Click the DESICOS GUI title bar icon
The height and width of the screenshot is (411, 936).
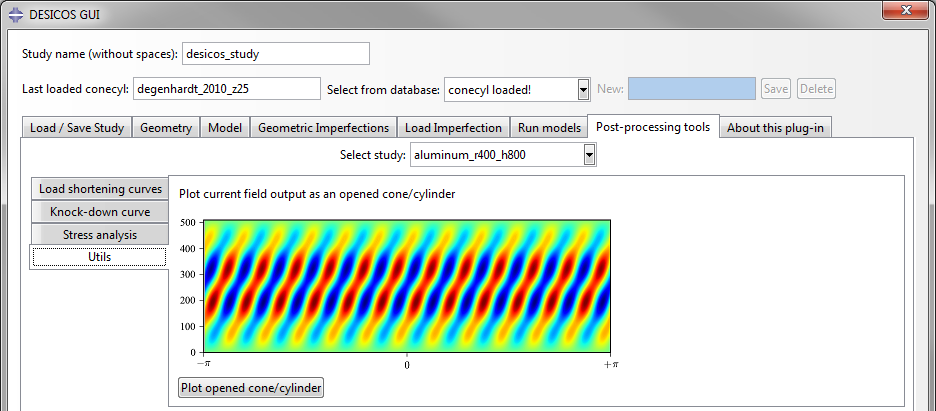pos(15,13)
